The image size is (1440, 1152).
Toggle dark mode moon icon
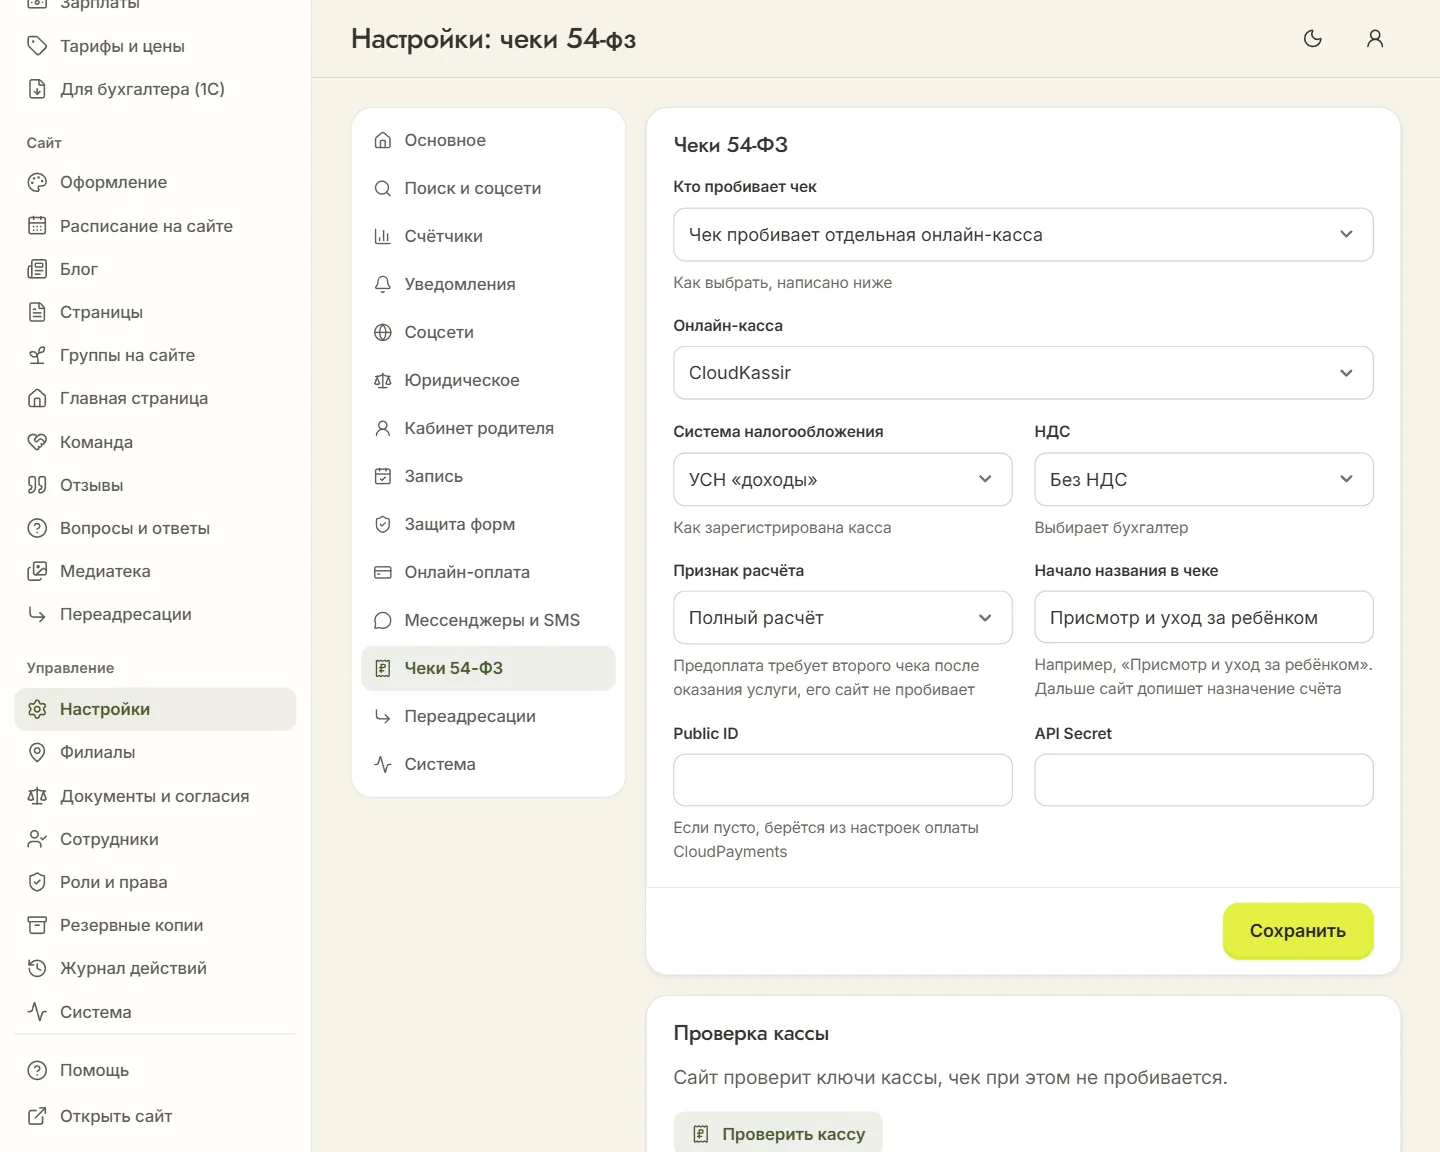click(1313, 39)
